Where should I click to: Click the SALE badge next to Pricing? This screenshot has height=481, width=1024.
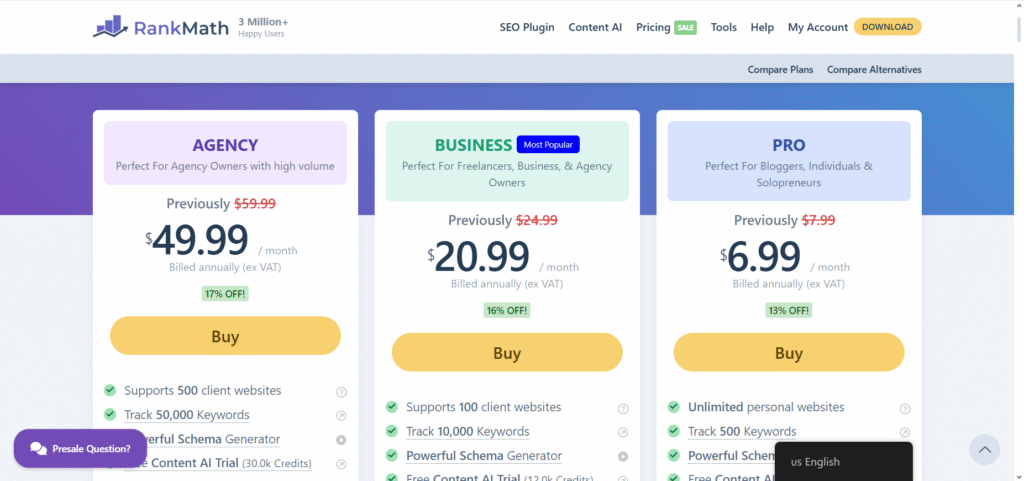(x=685, y=27)
